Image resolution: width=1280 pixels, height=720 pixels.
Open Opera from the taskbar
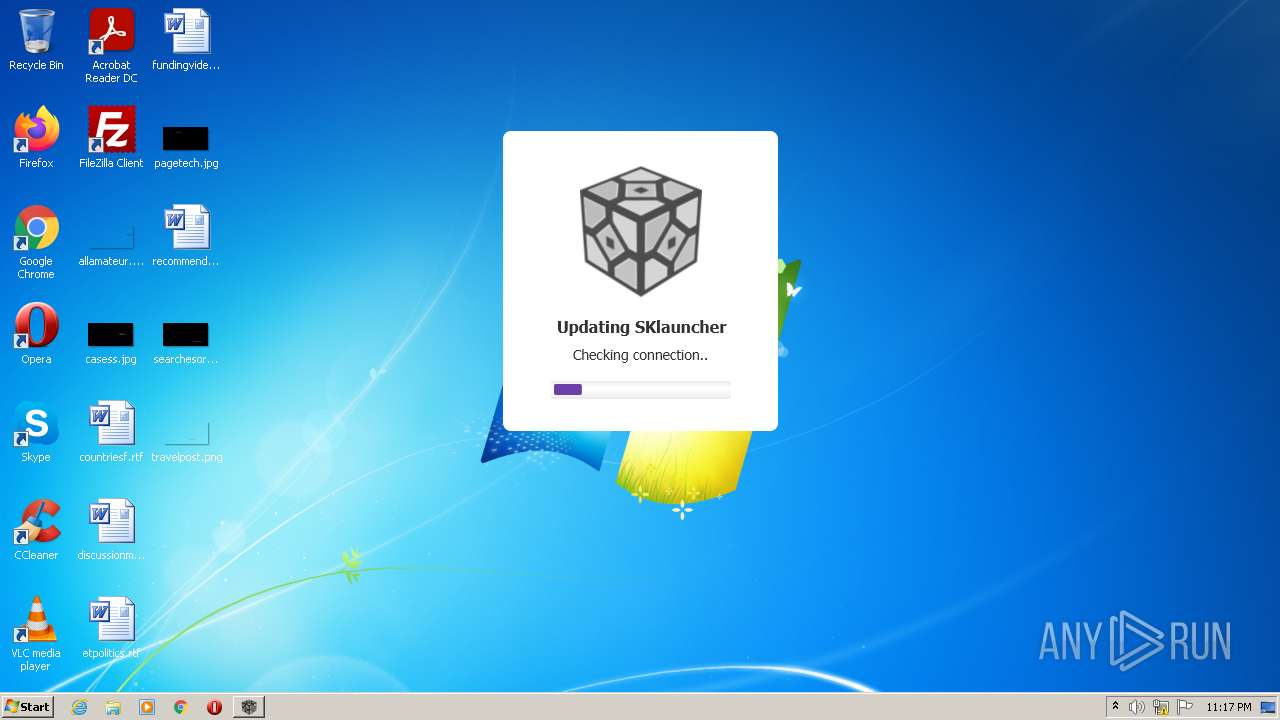214,707
